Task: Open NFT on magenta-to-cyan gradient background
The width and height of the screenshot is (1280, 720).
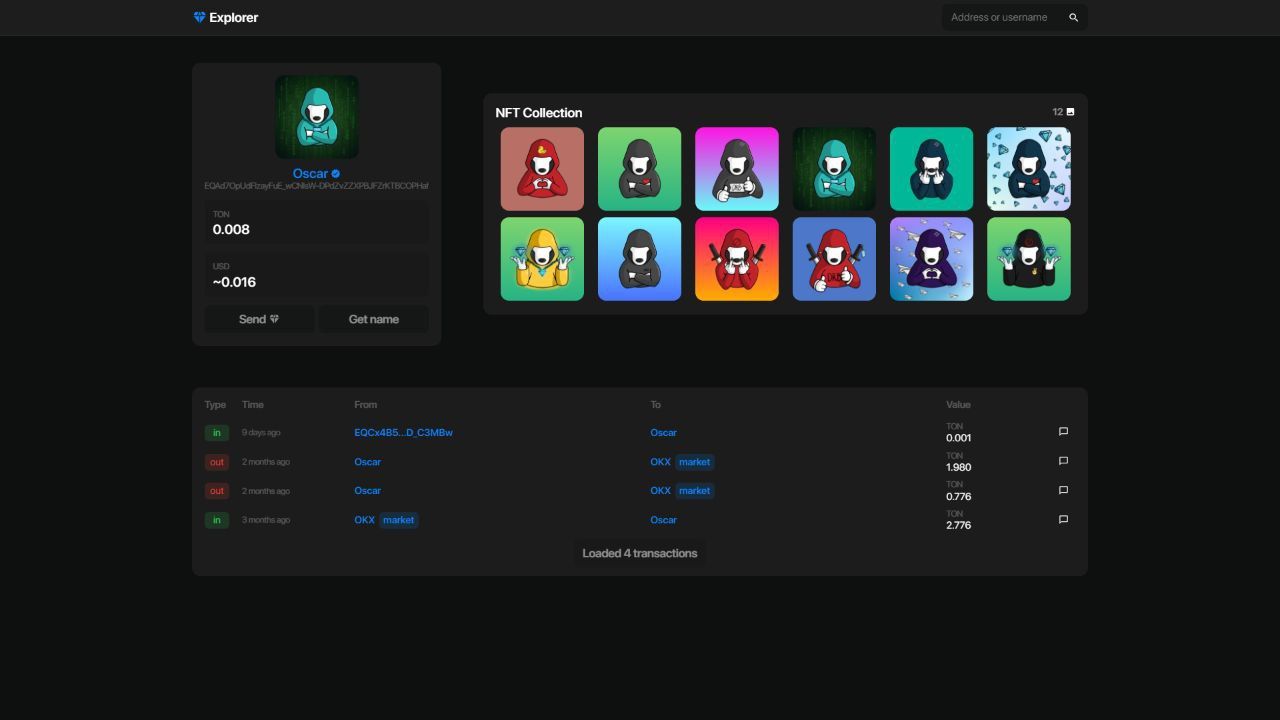Action: point(737,169)
